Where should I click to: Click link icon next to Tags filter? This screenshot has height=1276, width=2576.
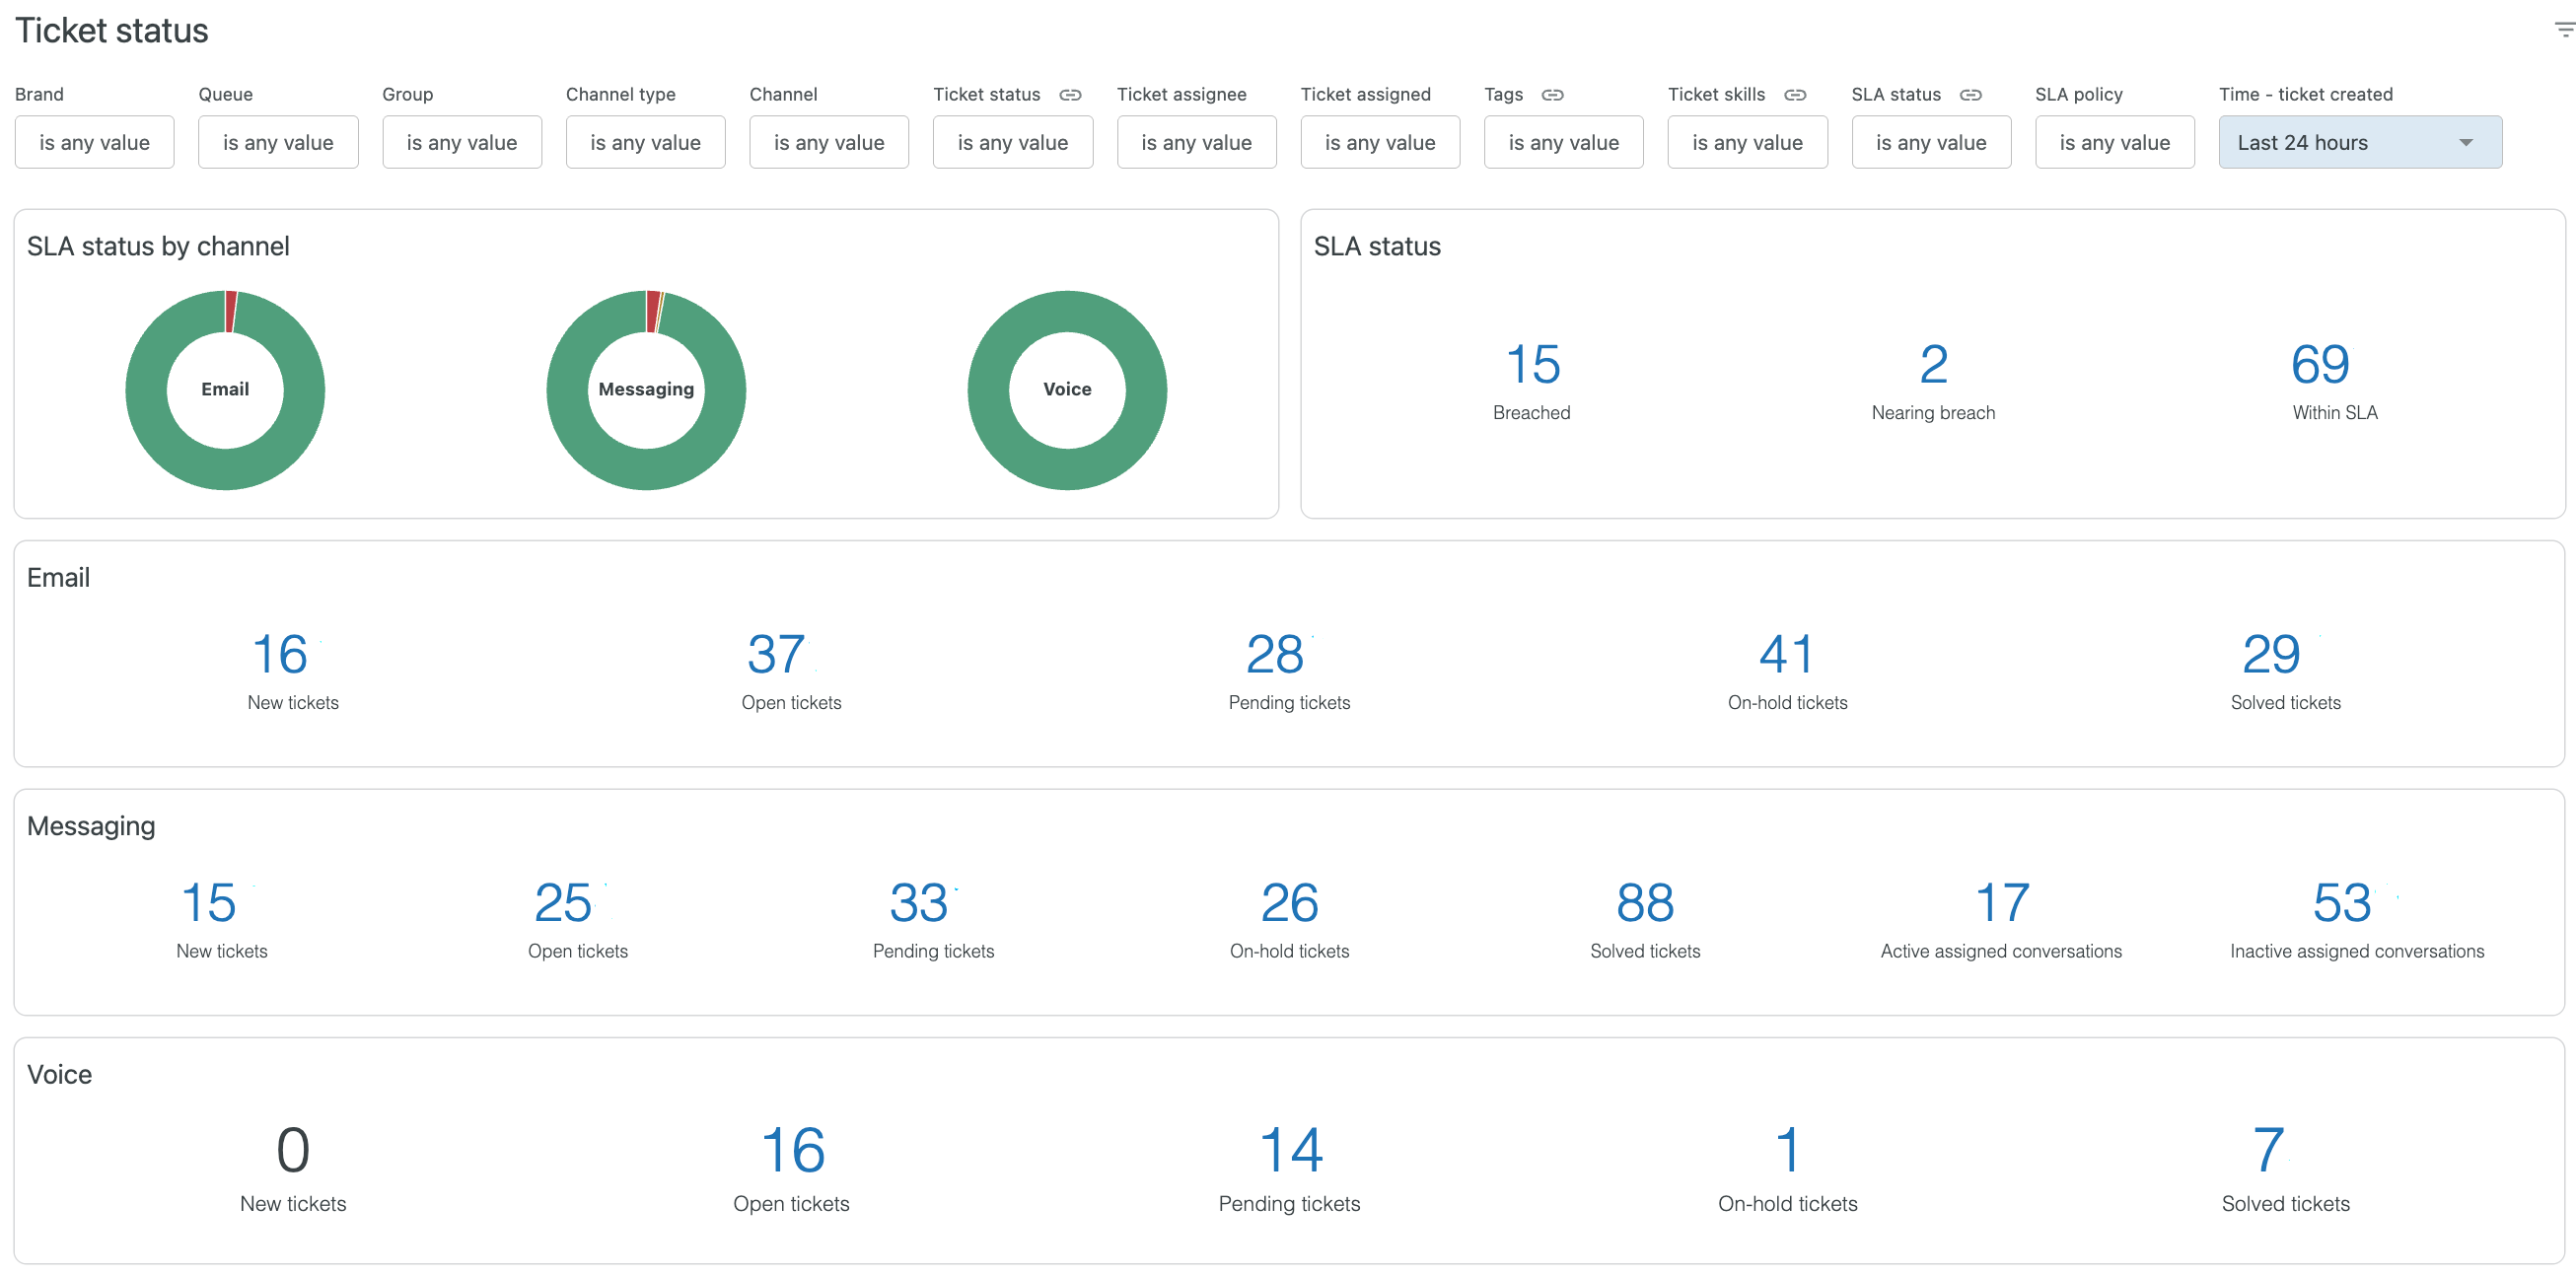click(x=1552, y=95)
